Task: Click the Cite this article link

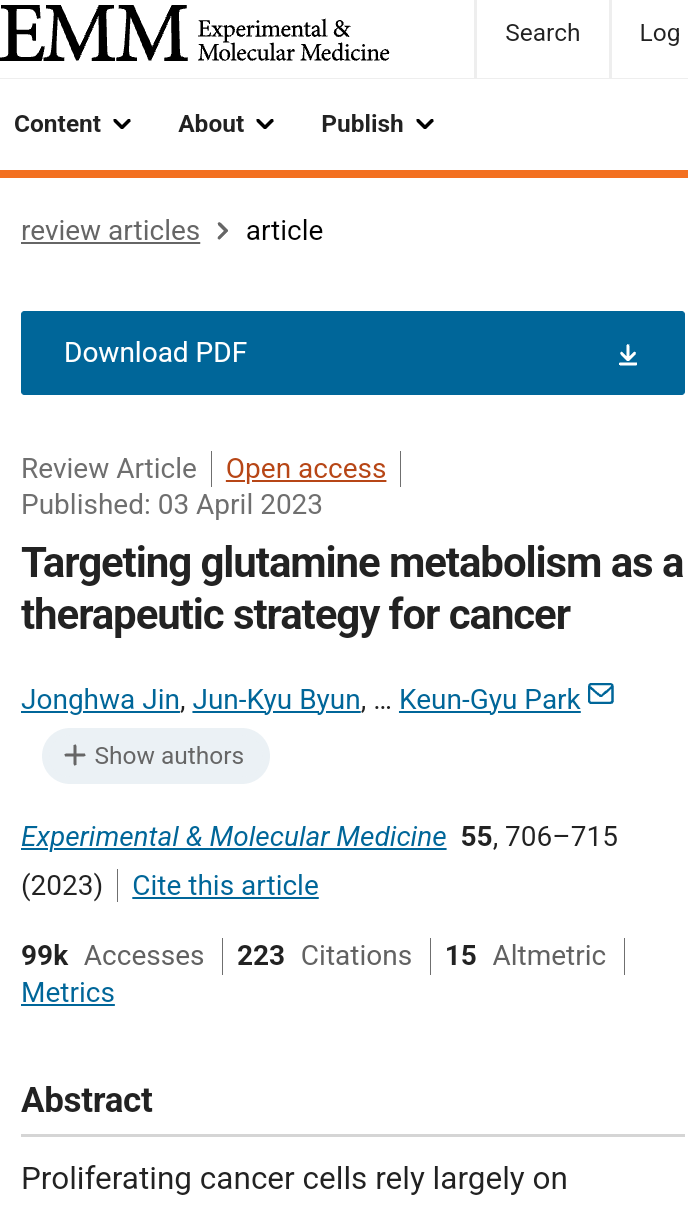Action: tap(225, 886)
